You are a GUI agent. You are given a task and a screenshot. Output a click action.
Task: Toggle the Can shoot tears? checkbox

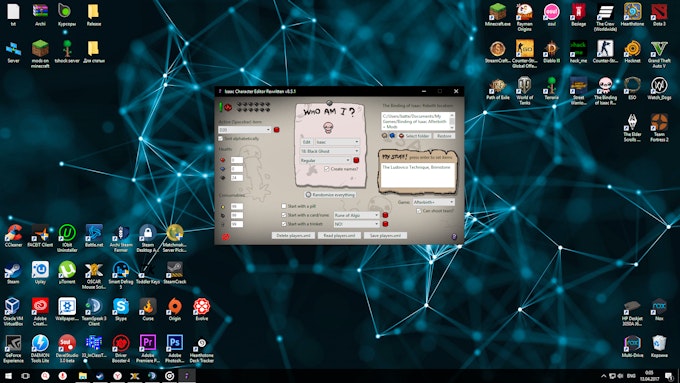coord(419,211)
